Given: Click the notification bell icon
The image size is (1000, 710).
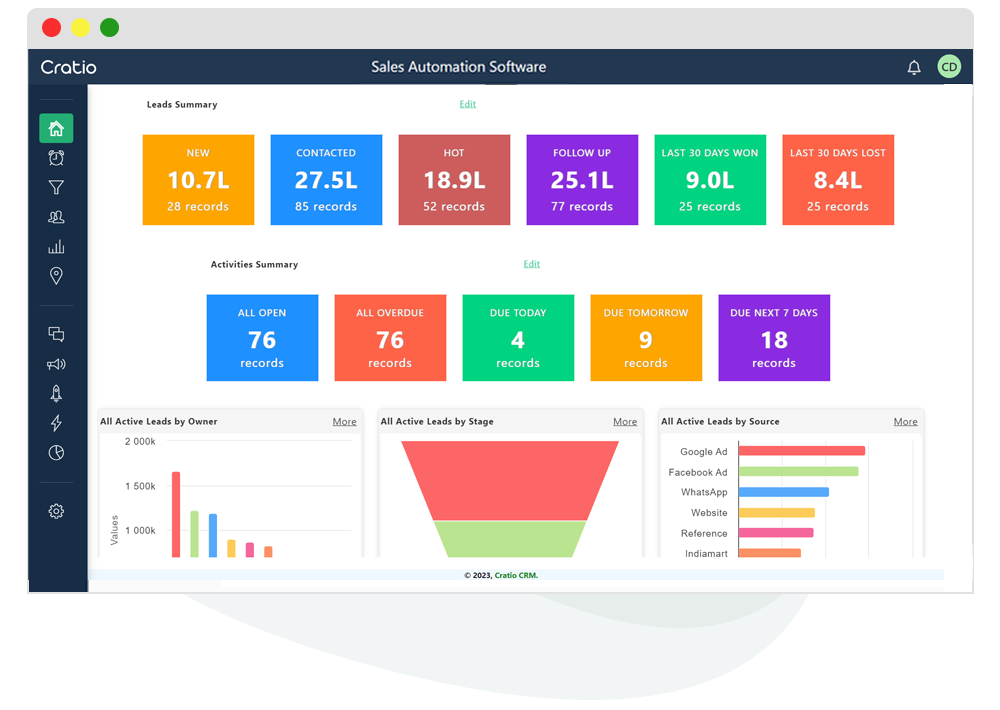Looking at the screenshot, I should pos(914,67).
